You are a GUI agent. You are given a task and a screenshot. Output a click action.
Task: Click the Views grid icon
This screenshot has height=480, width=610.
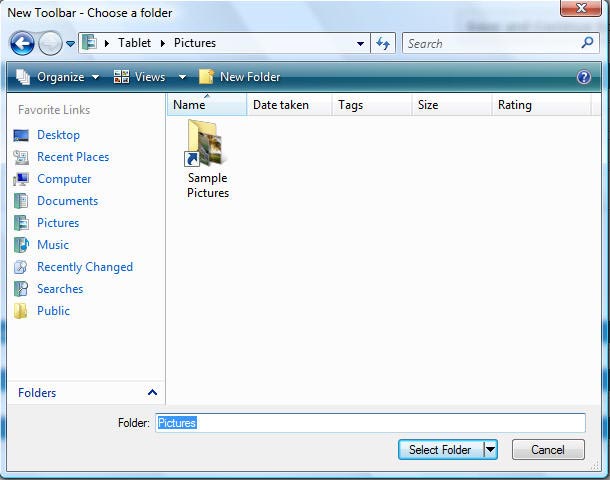(x=121, y=77)
